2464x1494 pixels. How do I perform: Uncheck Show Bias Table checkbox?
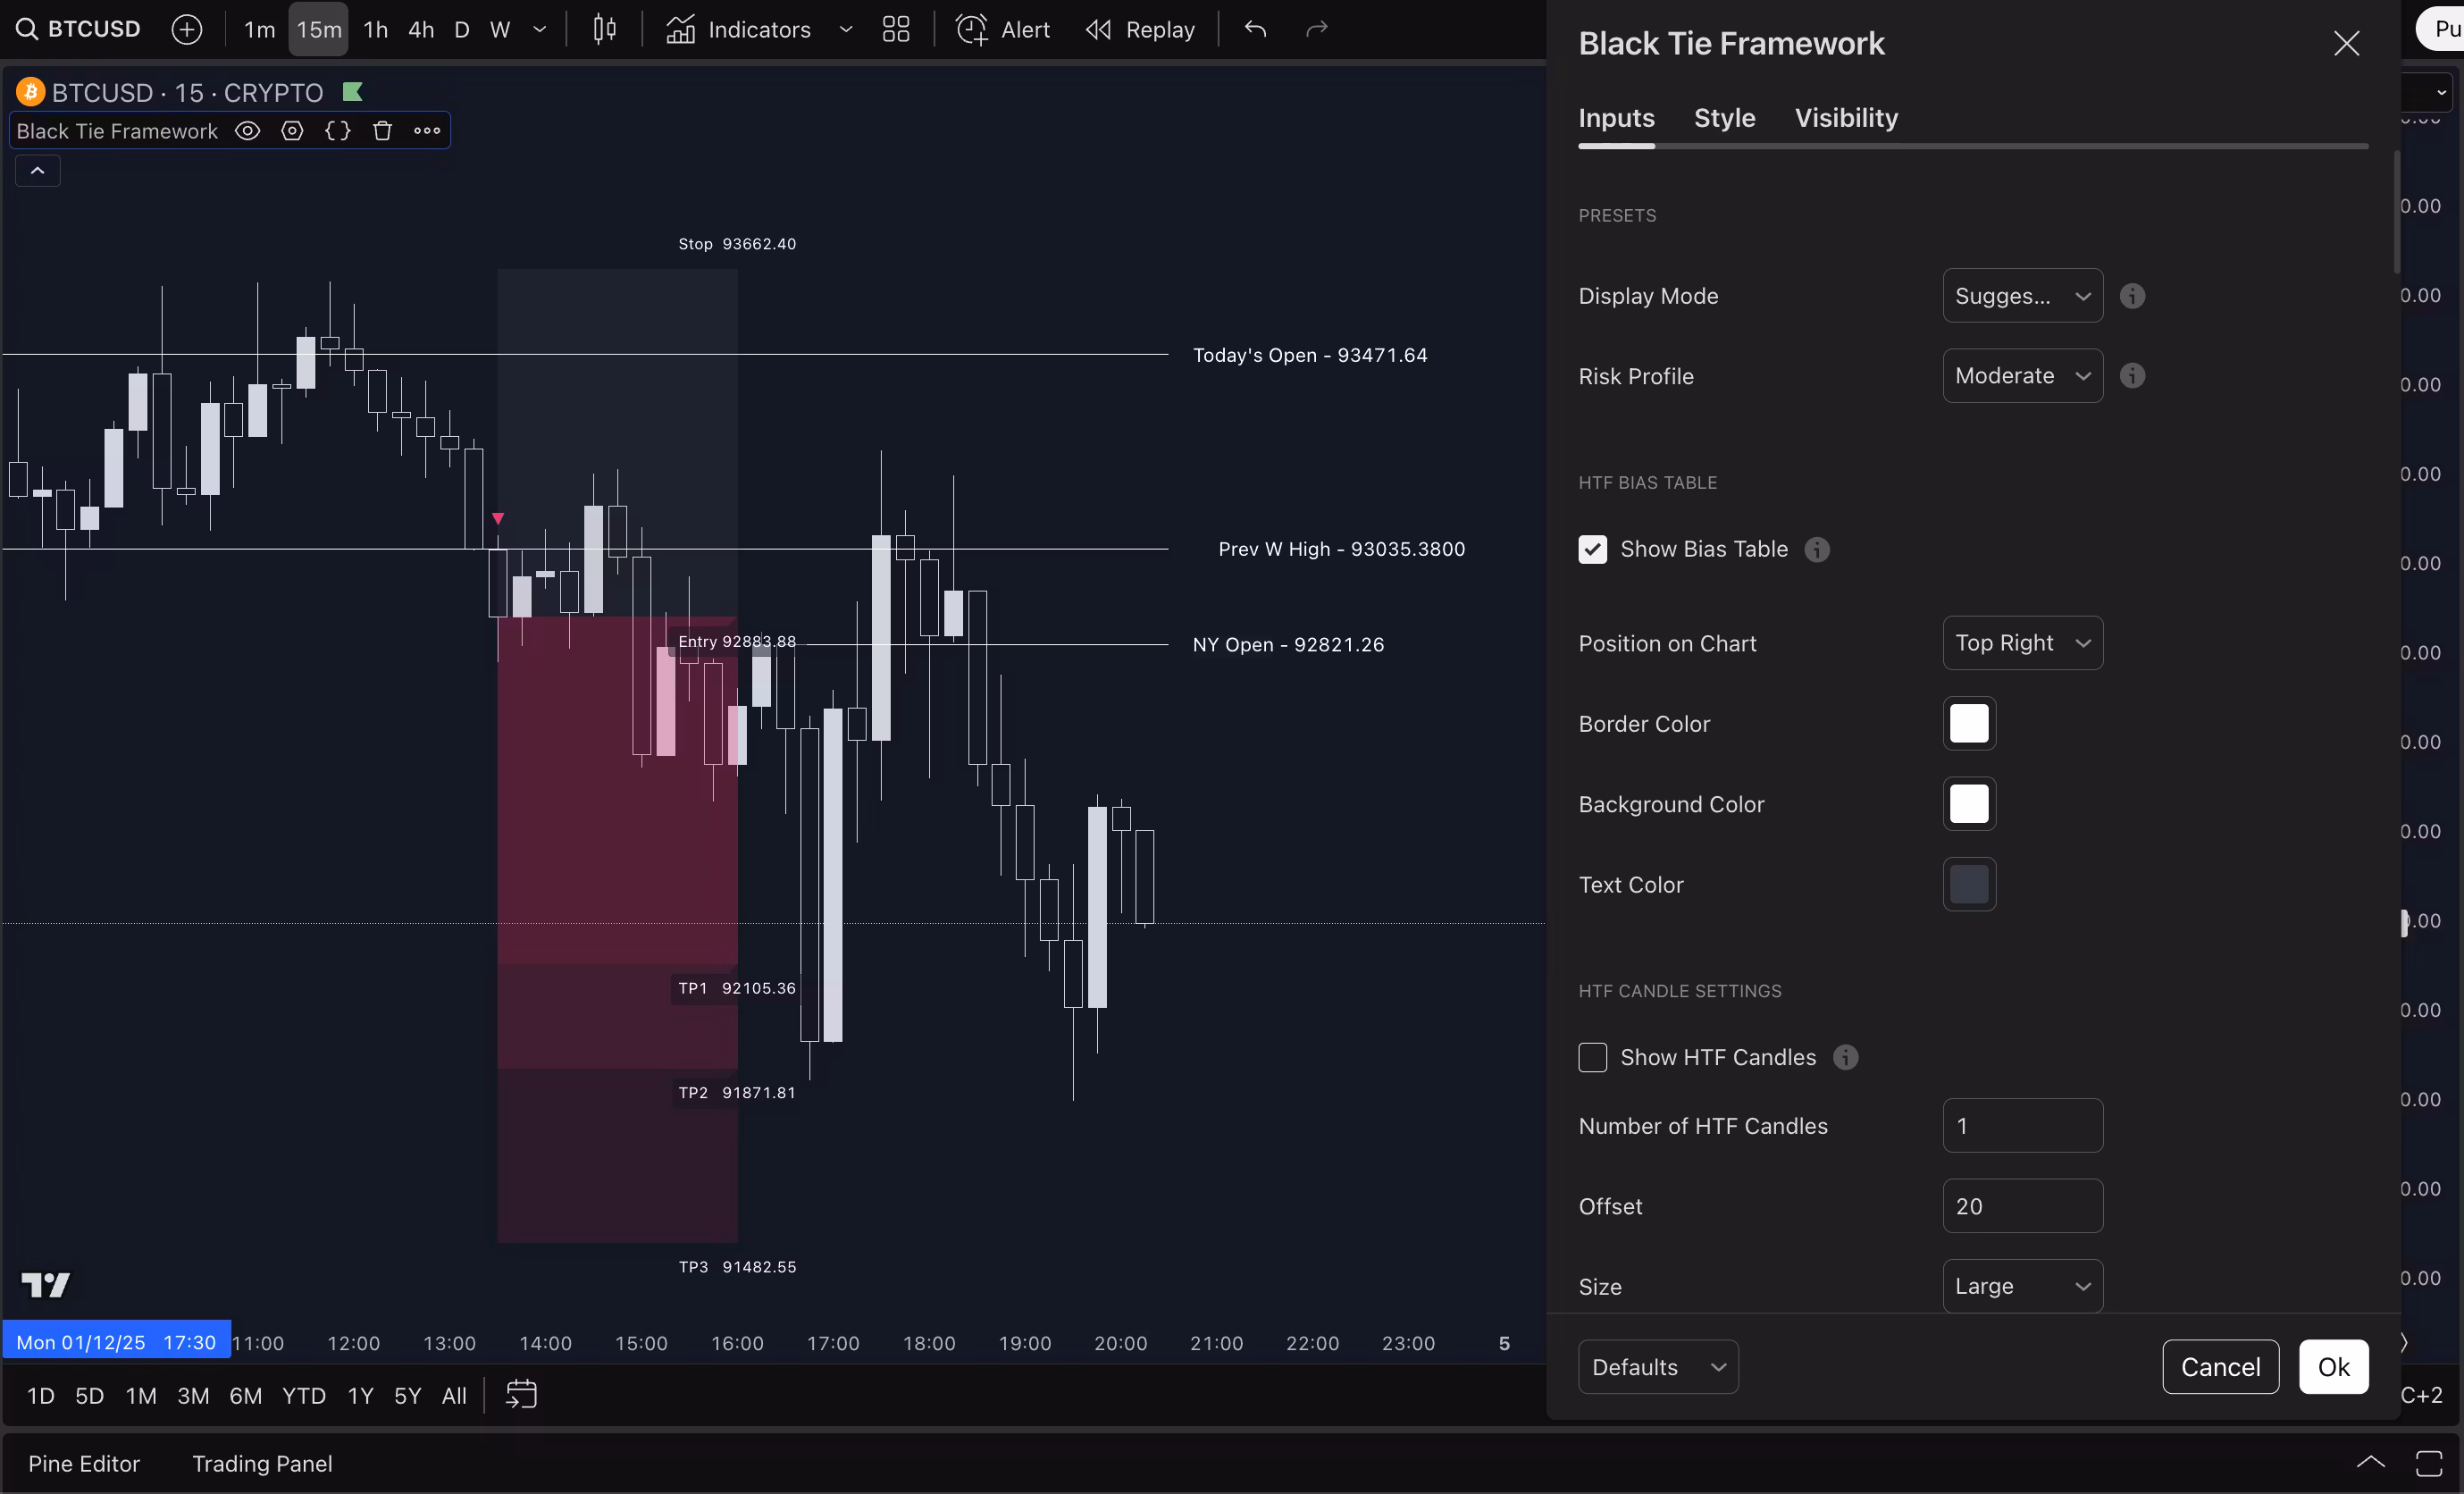point(1592,549)
